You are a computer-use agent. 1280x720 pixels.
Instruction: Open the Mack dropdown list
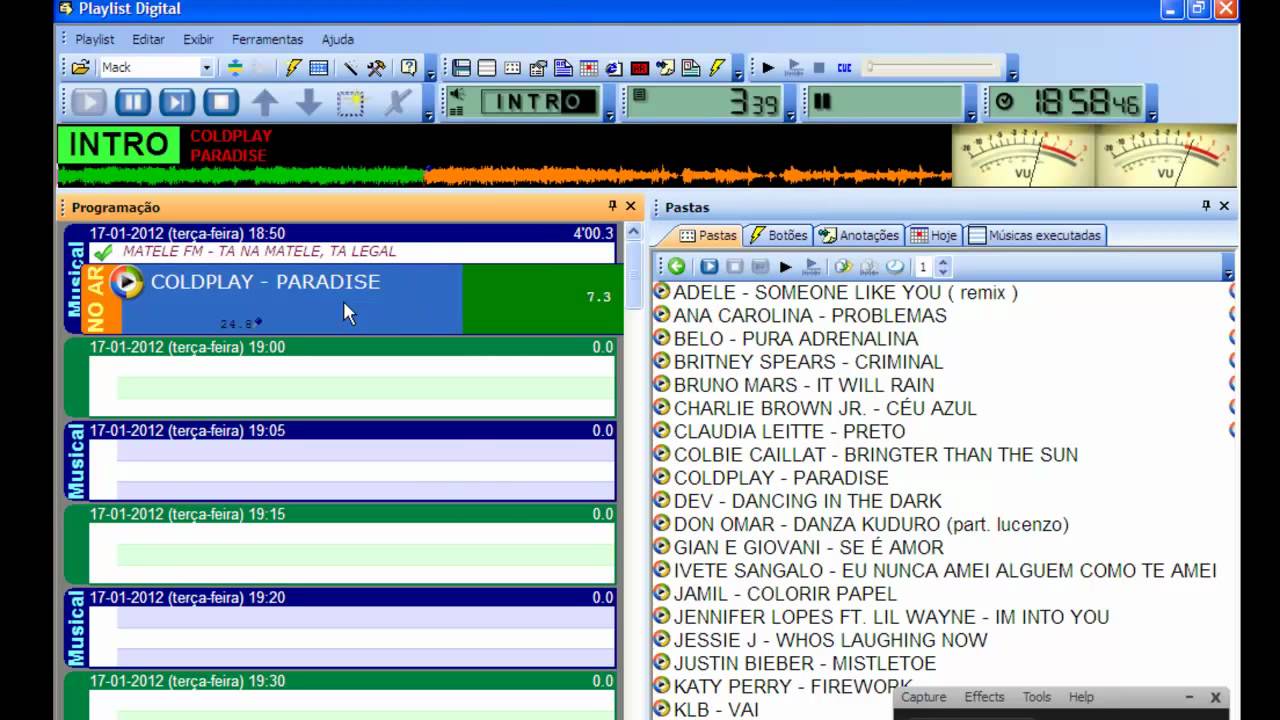click(x=206, y=68)
